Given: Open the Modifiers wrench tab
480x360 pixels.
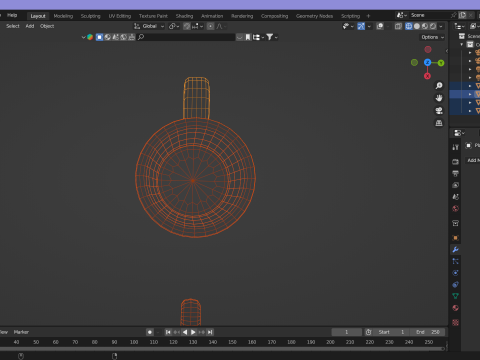Looking at the screenshot, I should click(x=455, y=249).
